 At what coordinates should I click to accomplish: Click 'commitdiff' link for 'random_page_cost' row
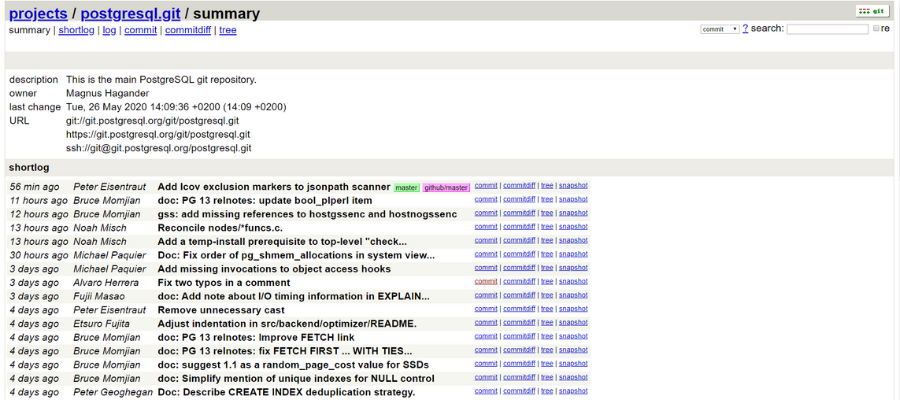pyautogui.click(x=519, y=363)
